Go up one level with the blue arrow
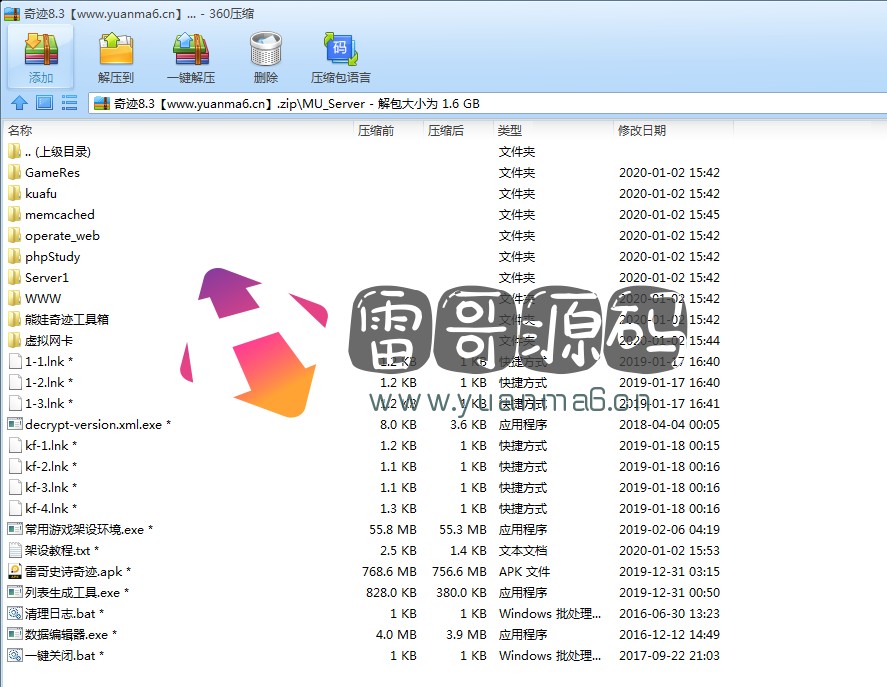Image resolution: width=887 pixels, height=687 pixels. pyautogui.click(x=19, y=103)
